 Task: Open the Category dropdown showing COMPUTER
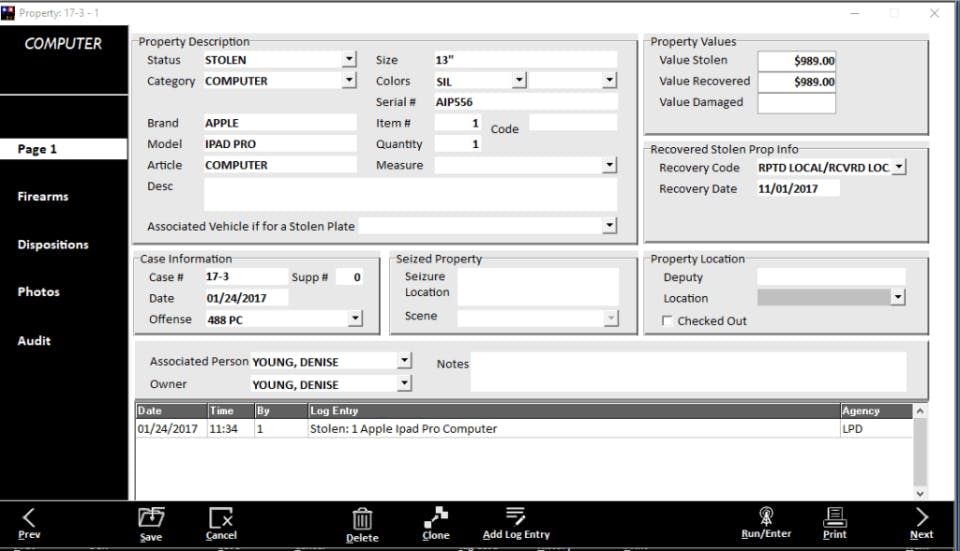coord(349,80)
